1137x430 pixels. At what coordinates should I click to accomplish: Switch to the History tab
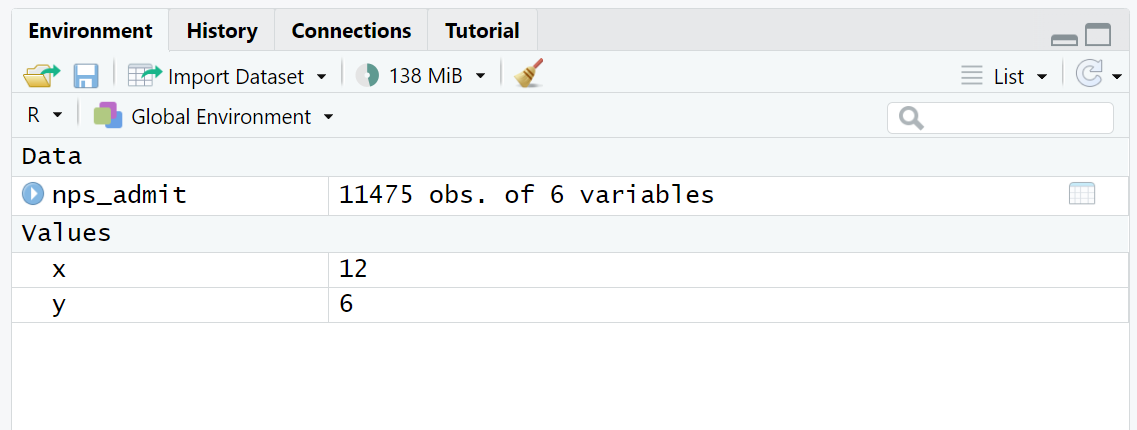(x=222, y=31)
